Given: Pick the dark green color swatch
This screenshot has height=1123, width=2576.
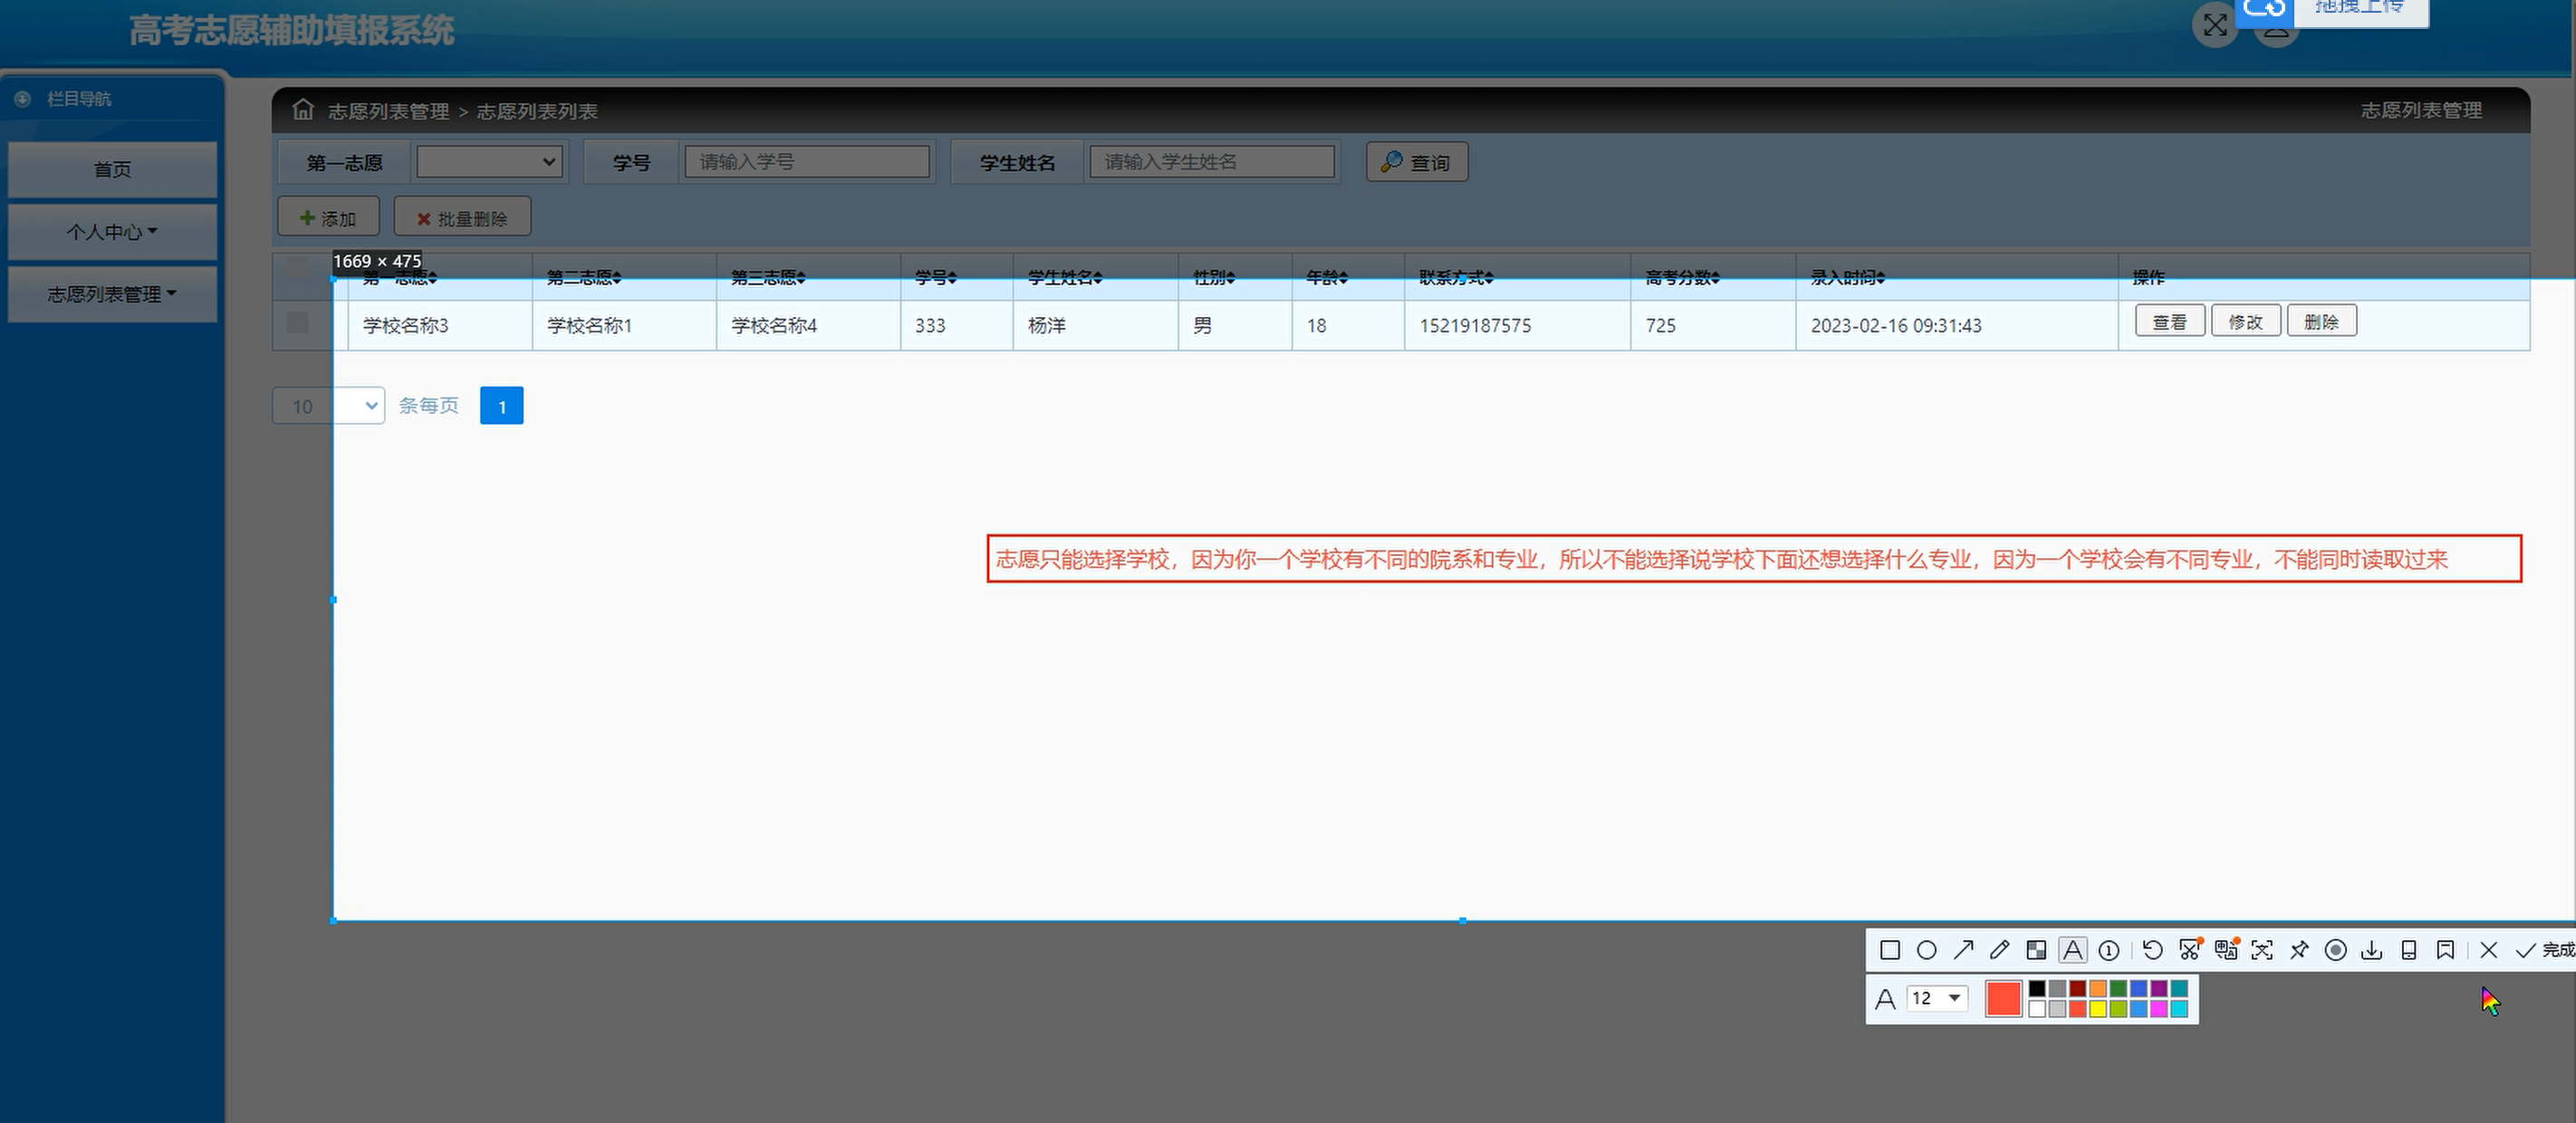Looking at the screenshot, I should (x=2118, y=989).
